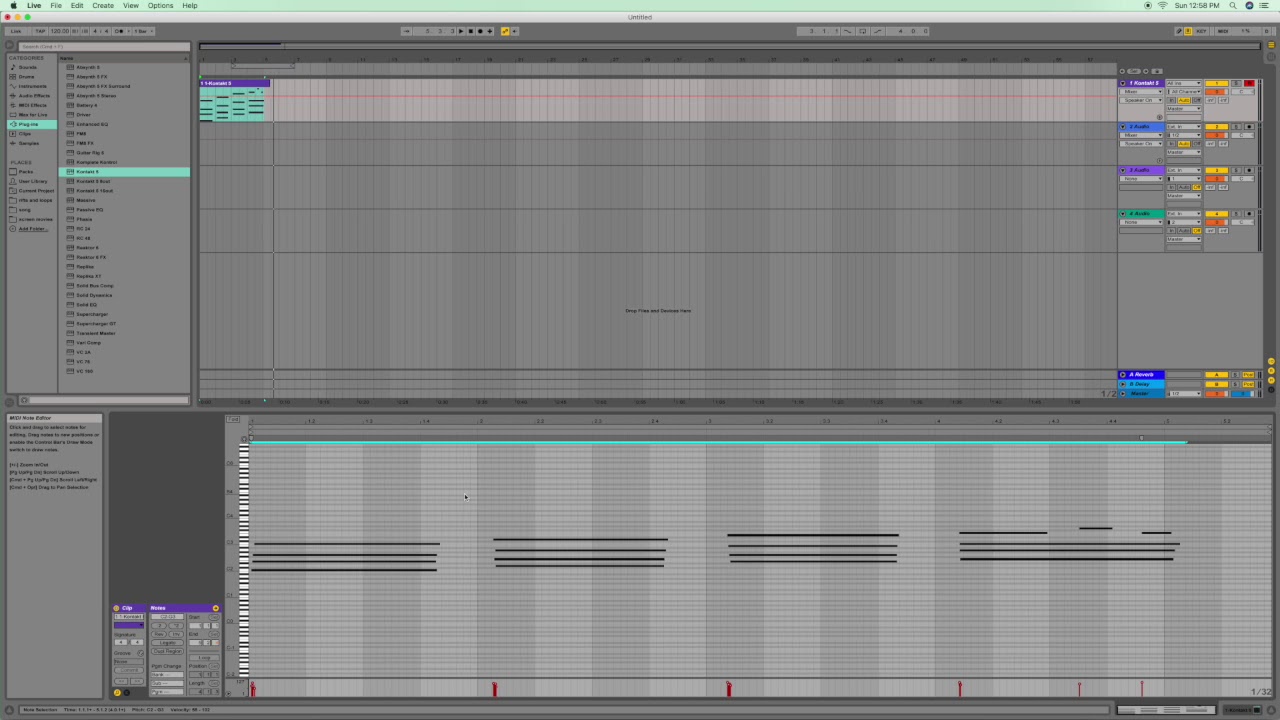Solo the 1 Kontakt 5 track
The image size is (1280, 720).
(1236, 83)
